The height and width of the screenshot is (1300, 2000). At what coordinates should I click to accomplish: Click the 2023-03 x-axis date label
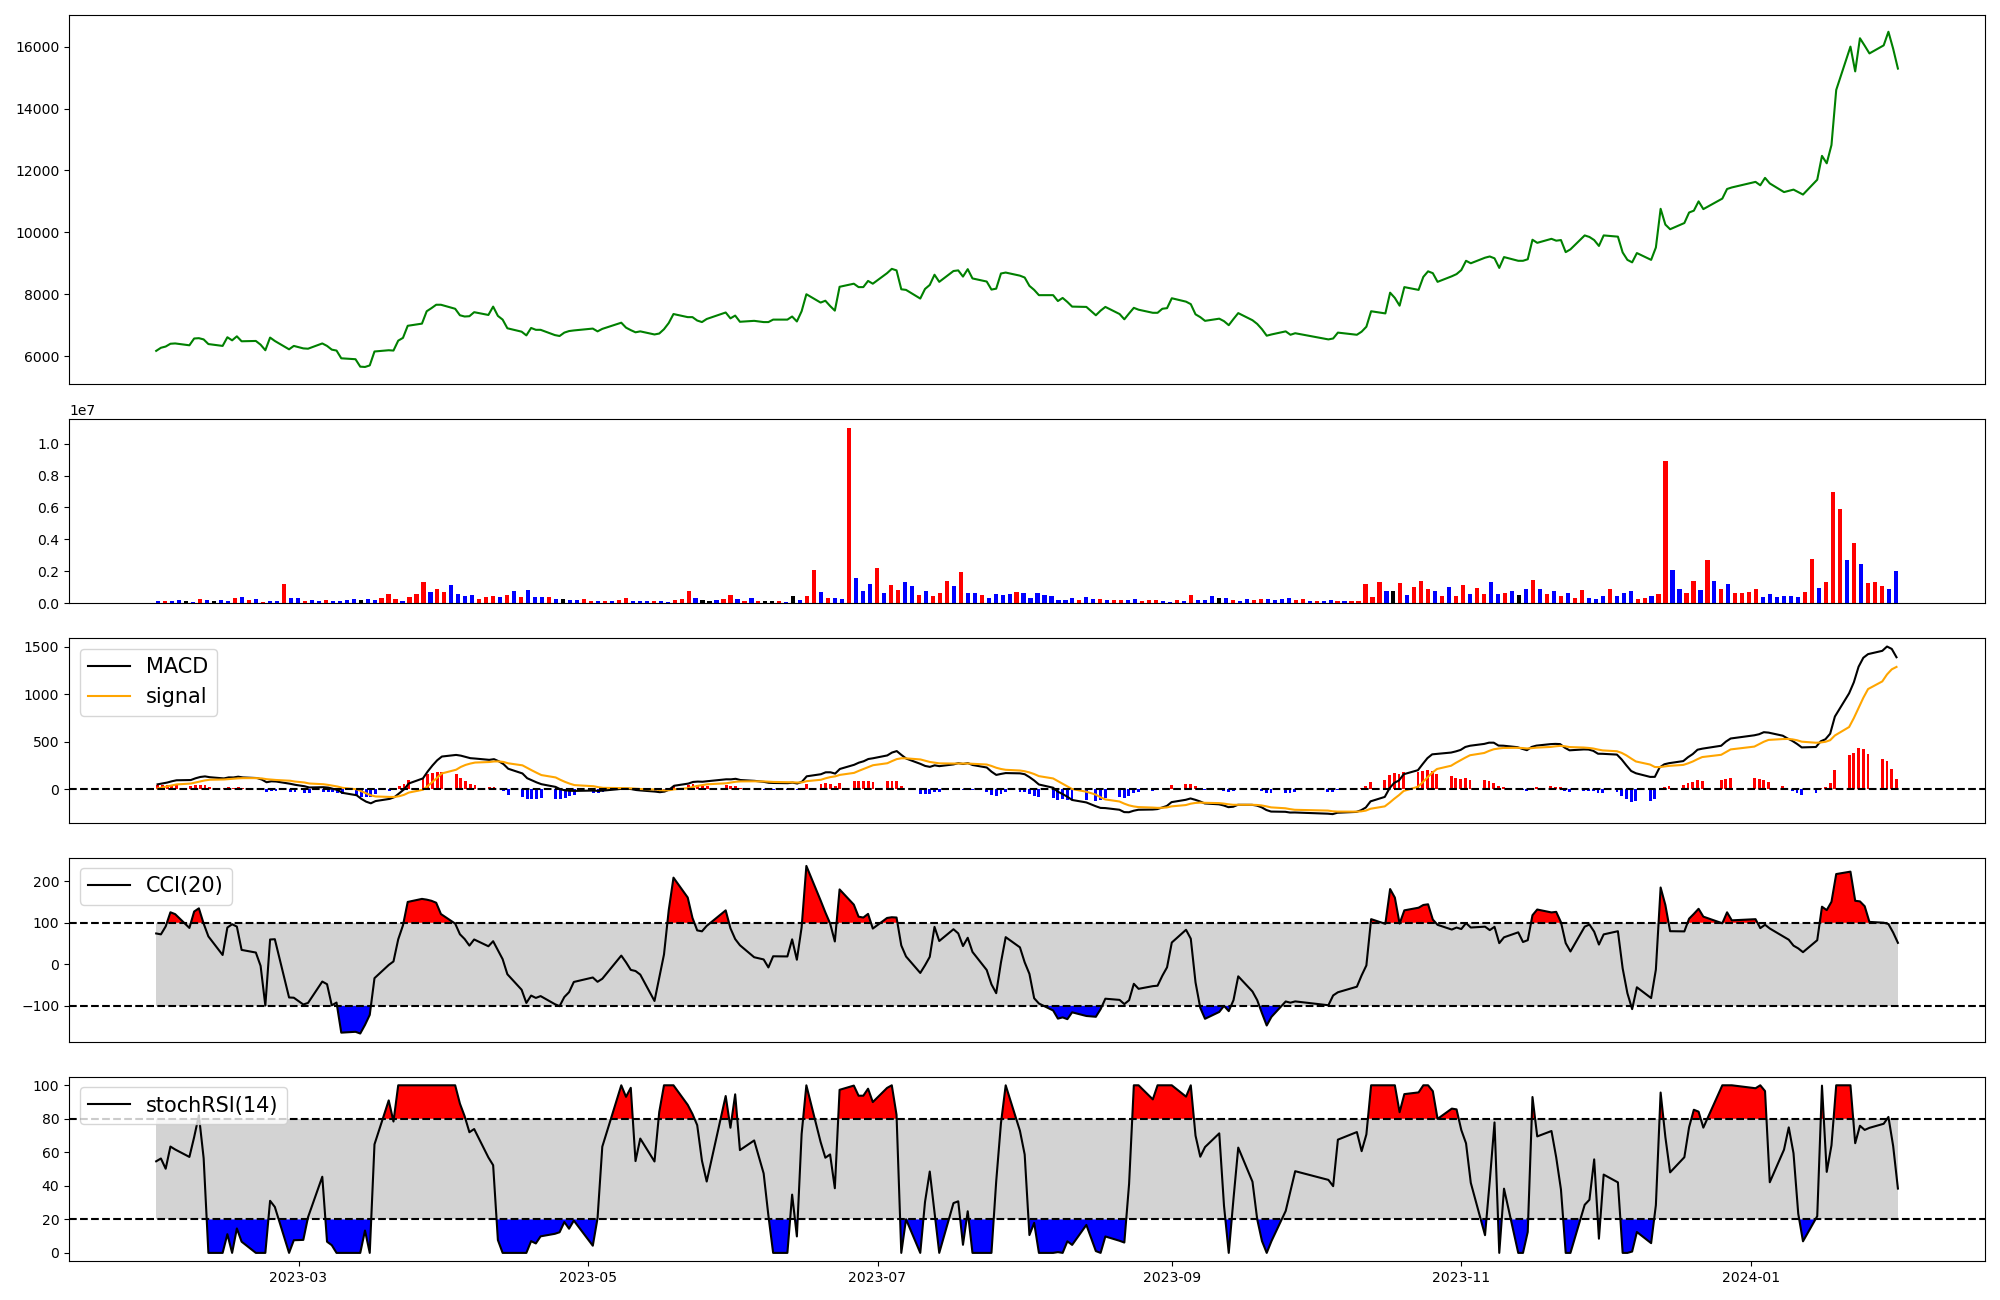(x=298, y=1277)
